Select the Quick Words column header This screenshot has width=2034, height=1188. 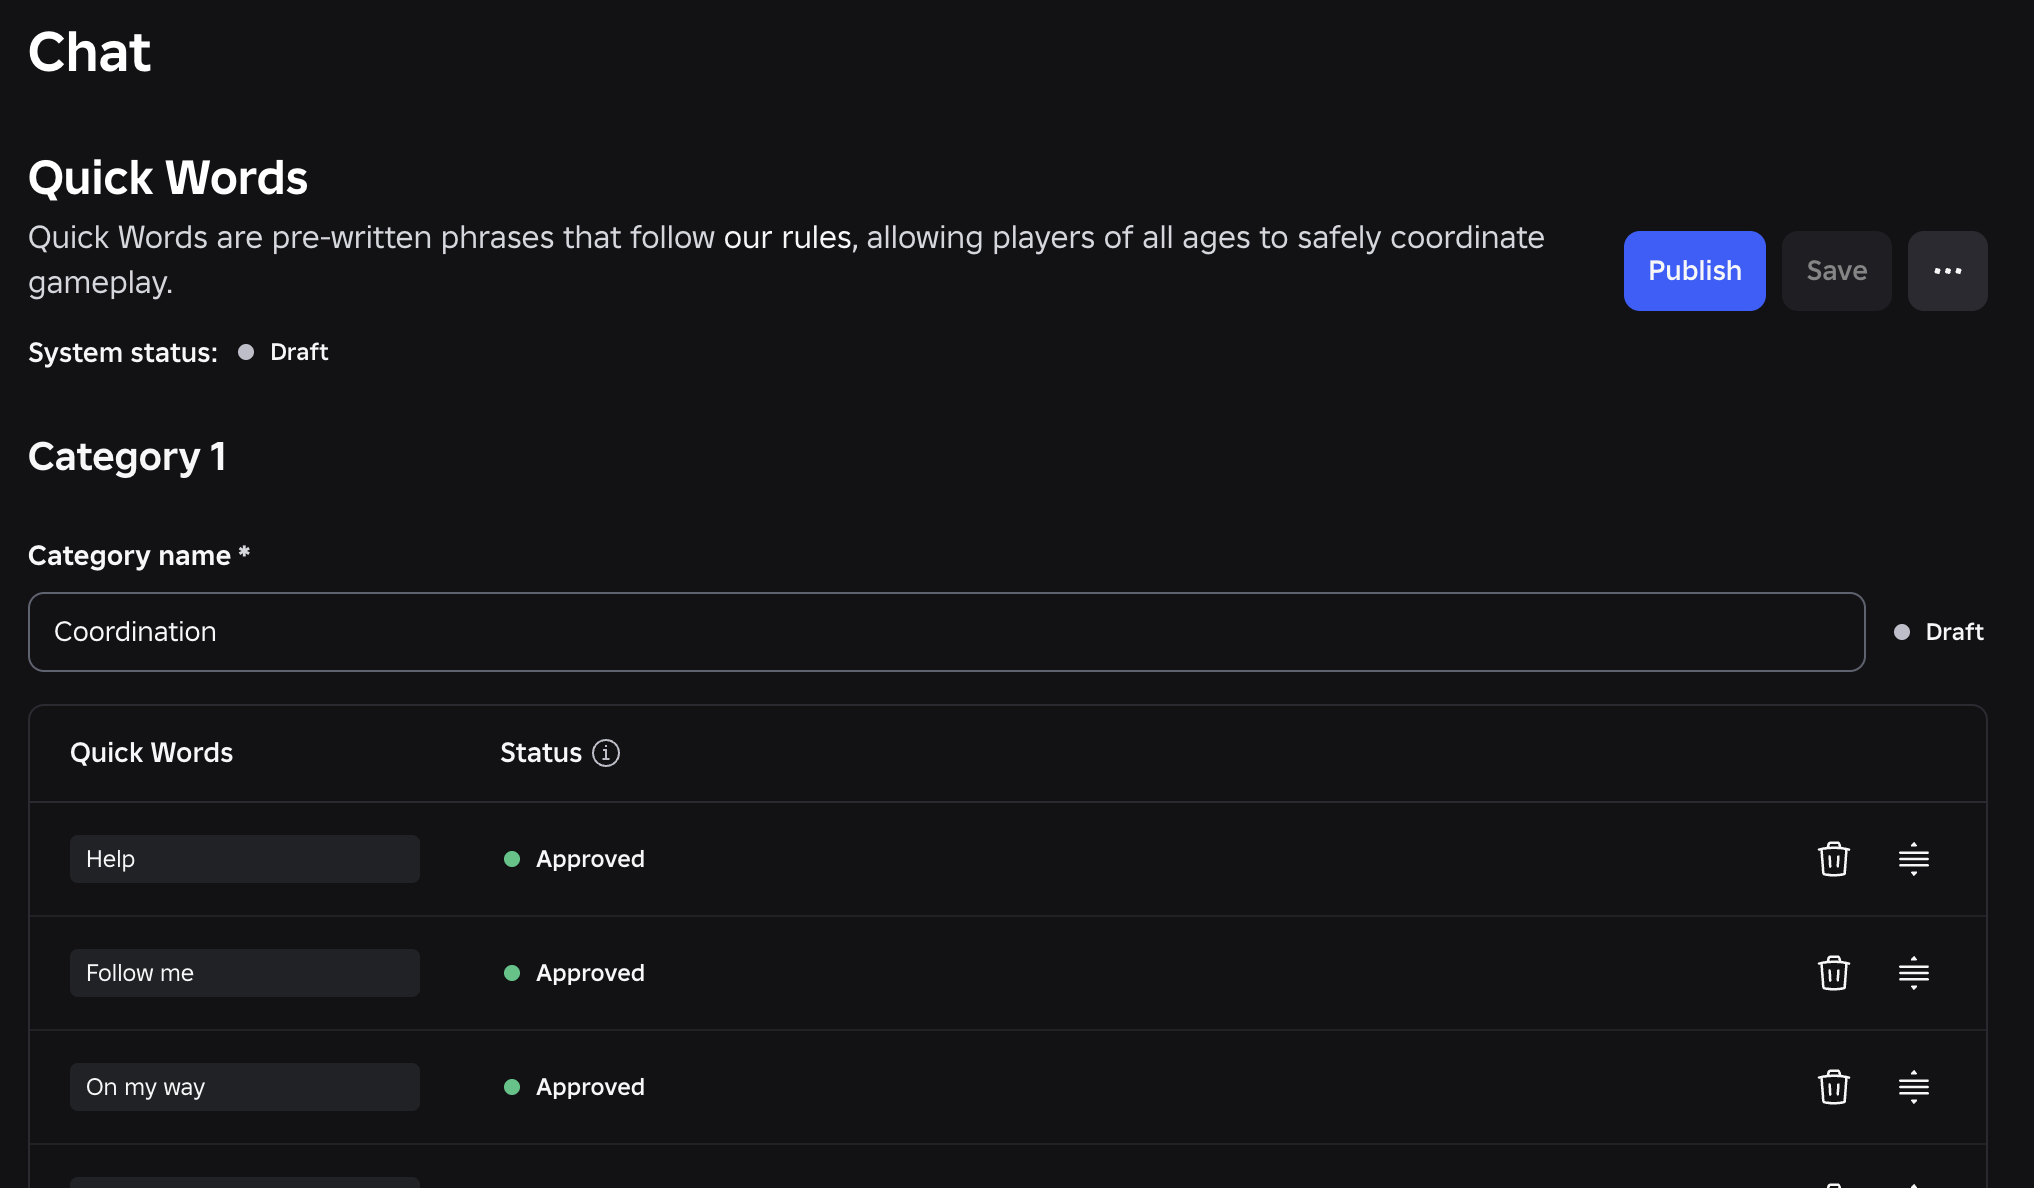click(151, 753)
